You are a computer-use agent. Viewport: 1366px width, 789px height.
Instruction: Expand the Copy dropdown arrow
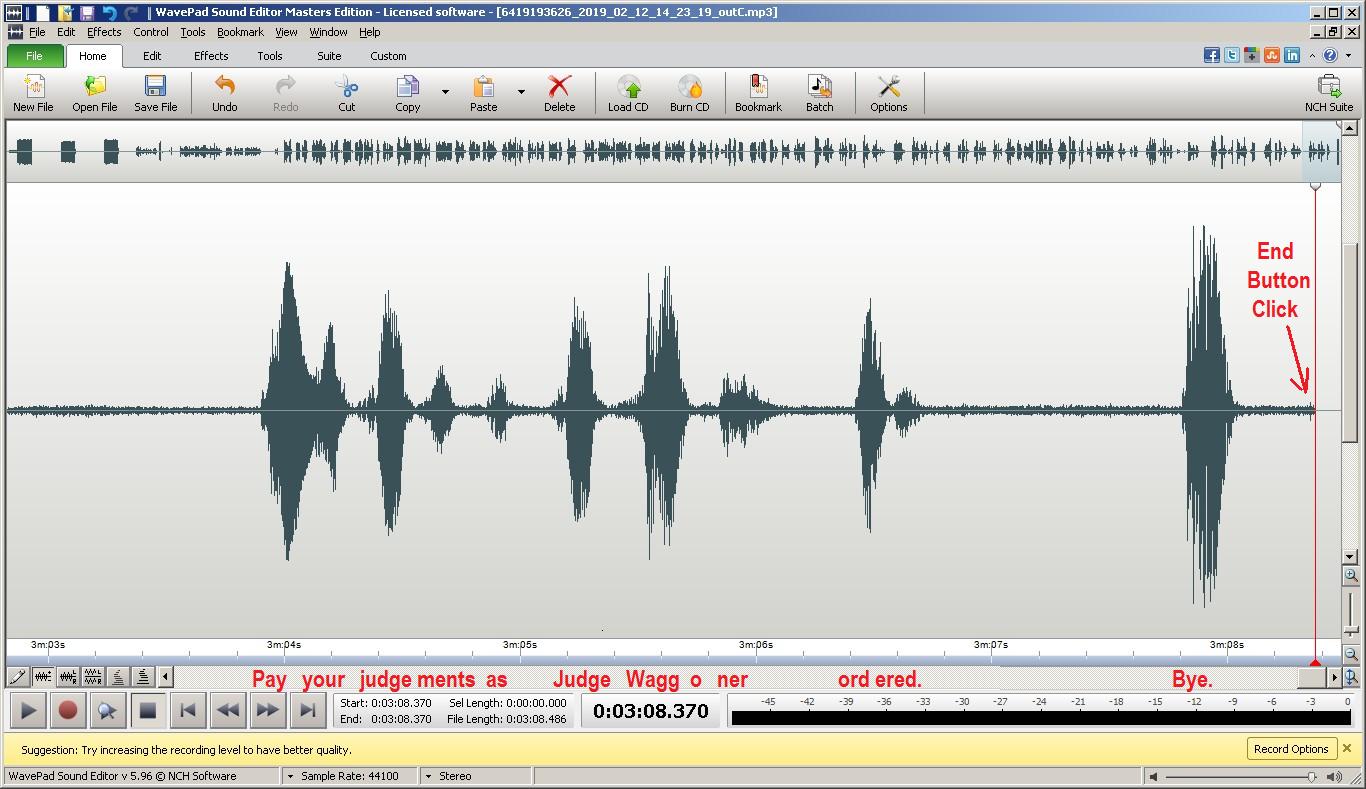[445, 92]
